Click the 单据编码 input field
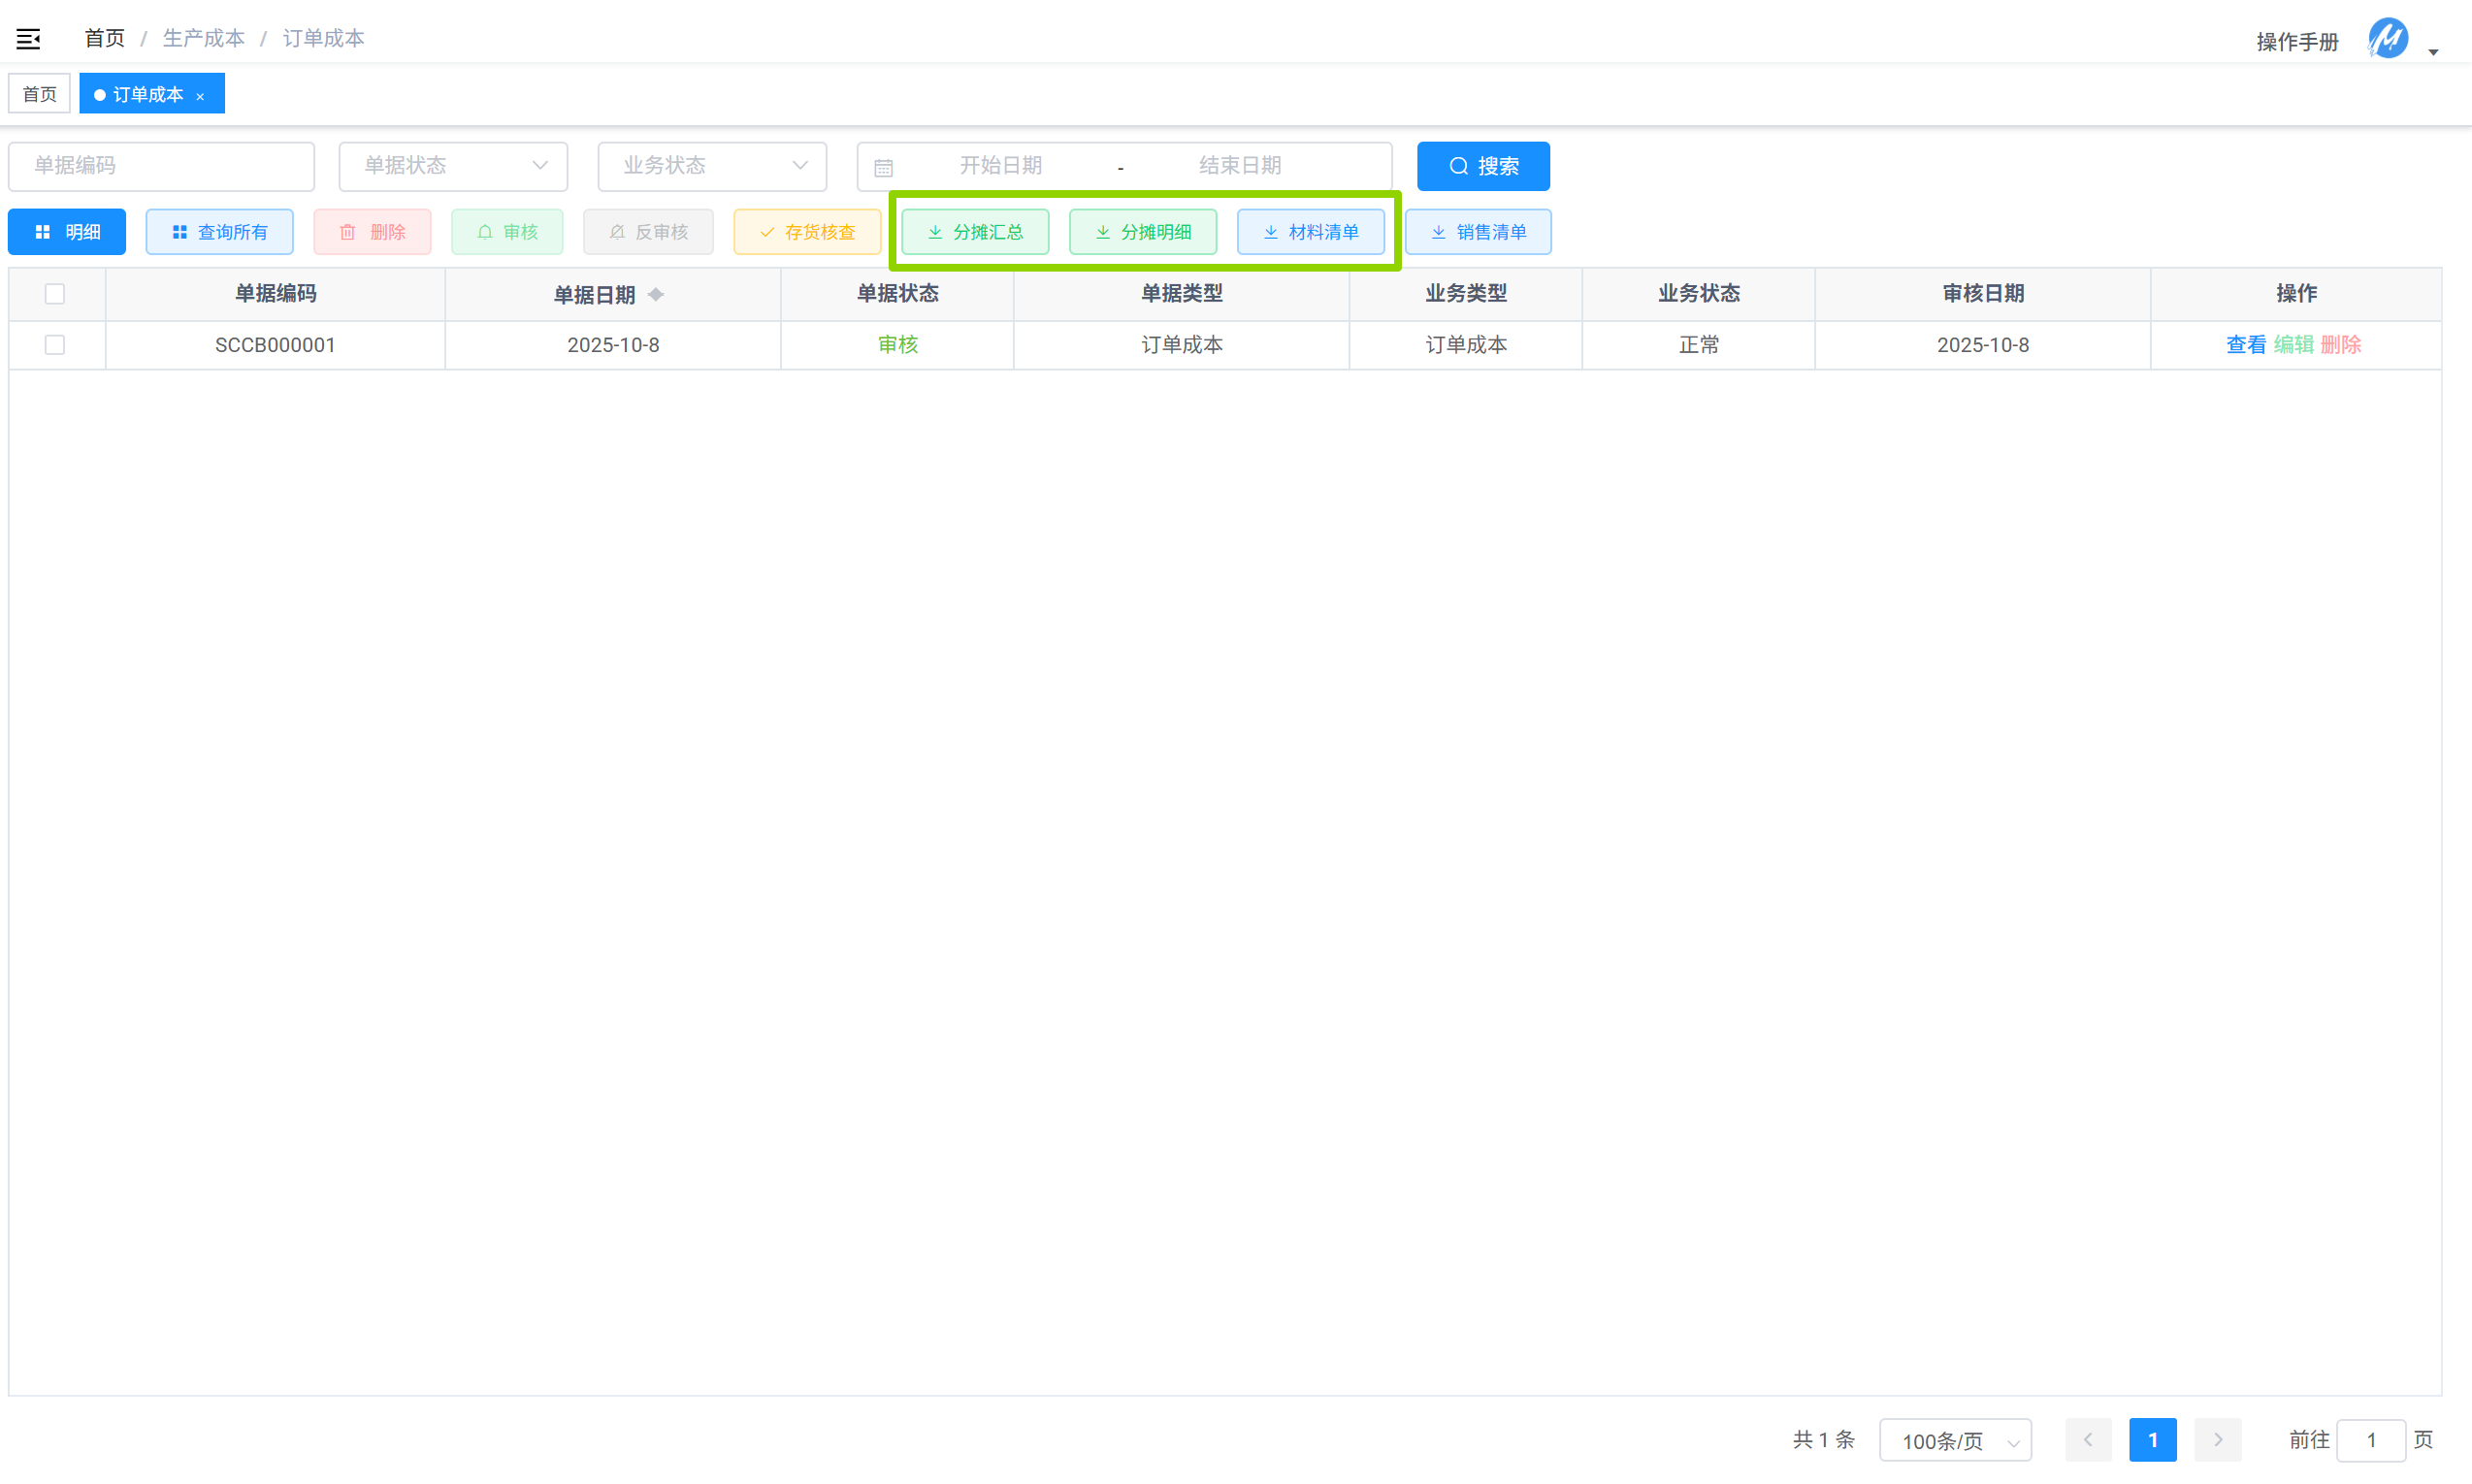The width and height of the screenshot is (2472, 1484). [162, 166]
